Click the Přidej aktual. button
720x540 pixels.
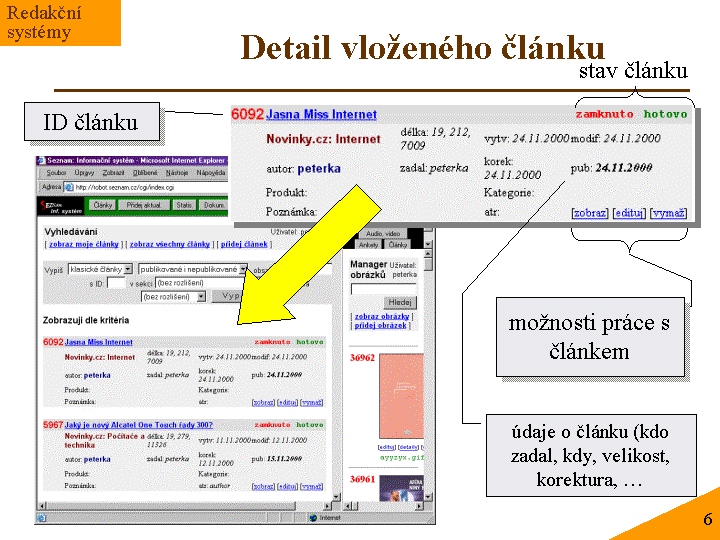[x=144, y=205]
